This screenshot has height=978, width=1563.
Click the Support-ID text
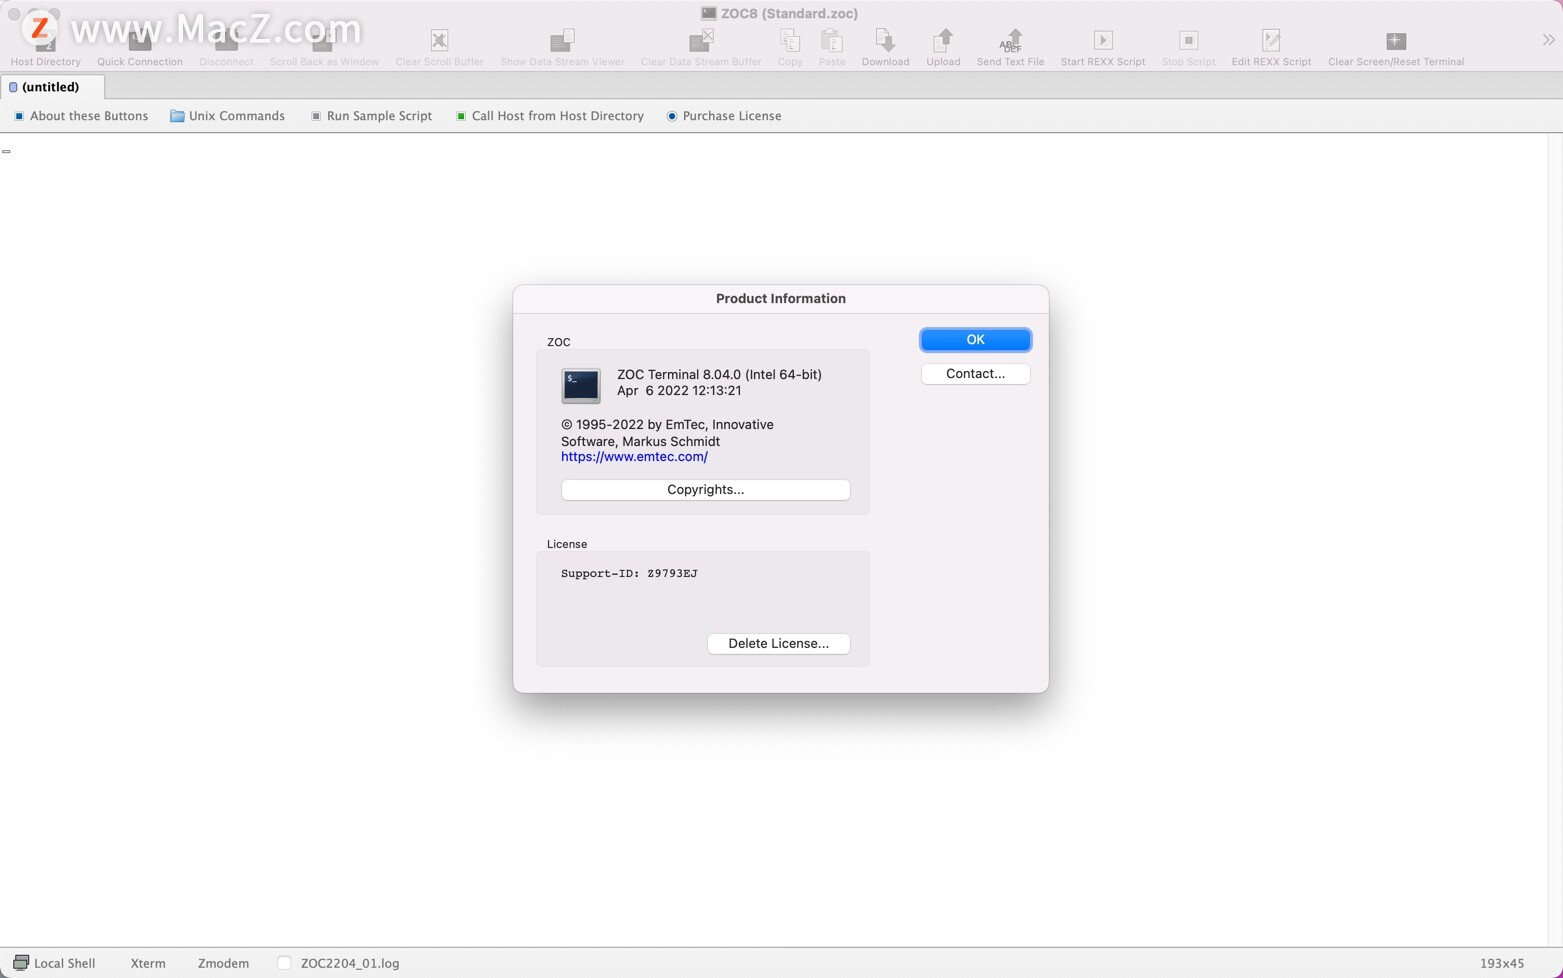629,574
